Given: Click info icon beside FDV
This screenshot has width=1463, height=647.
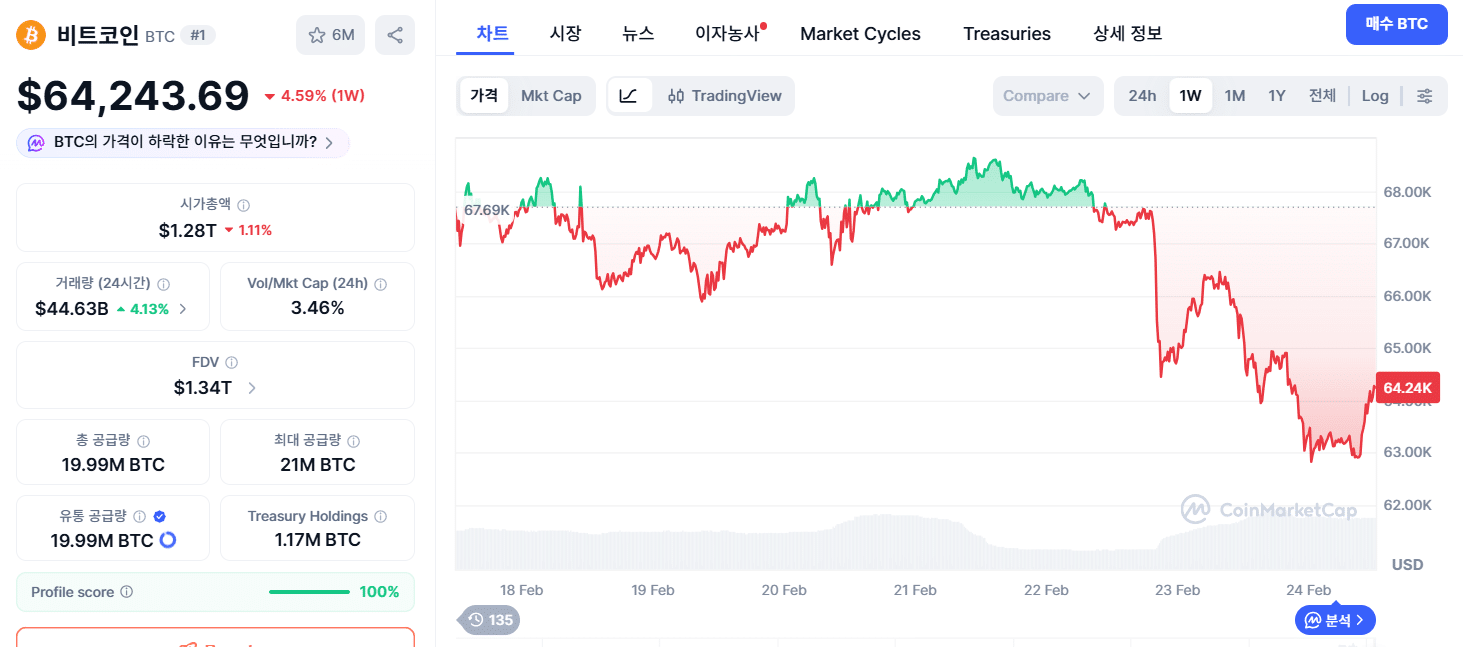Looking at the screenshot, I should [x=231, y=363].
